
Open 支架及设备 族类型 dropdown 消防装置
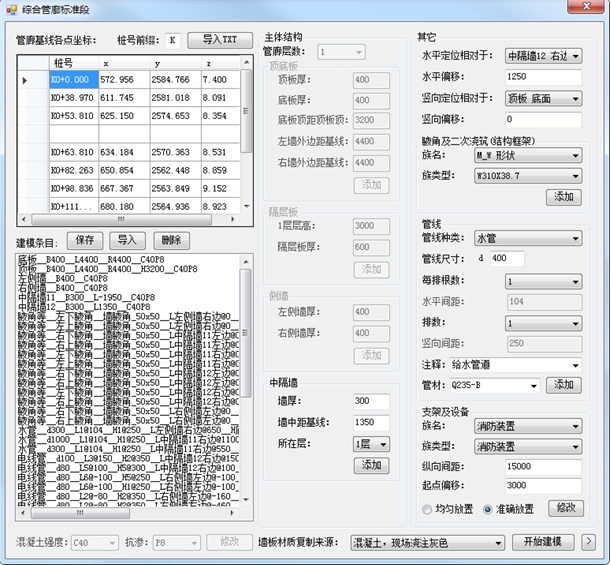pos(528,447)
